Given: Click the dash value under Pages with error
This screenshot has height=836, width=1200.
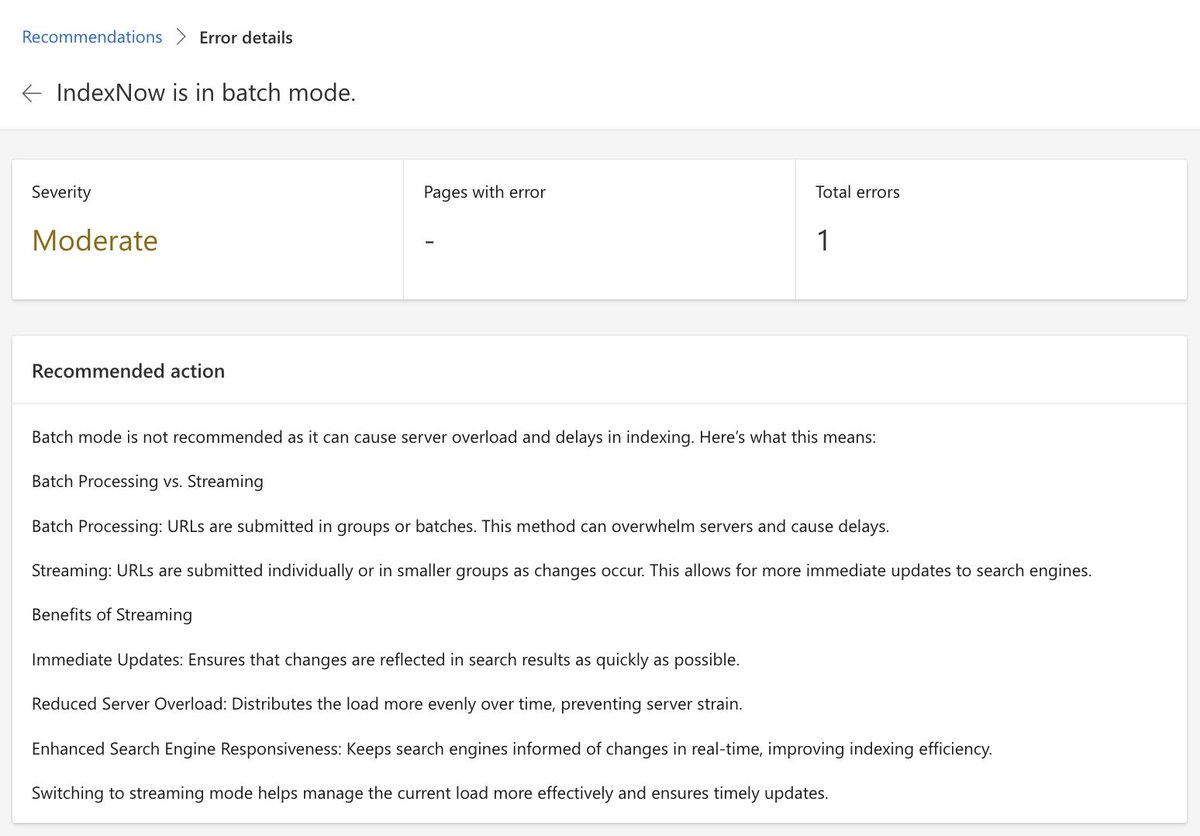Looking at the screenshot, I should [429, 242].
